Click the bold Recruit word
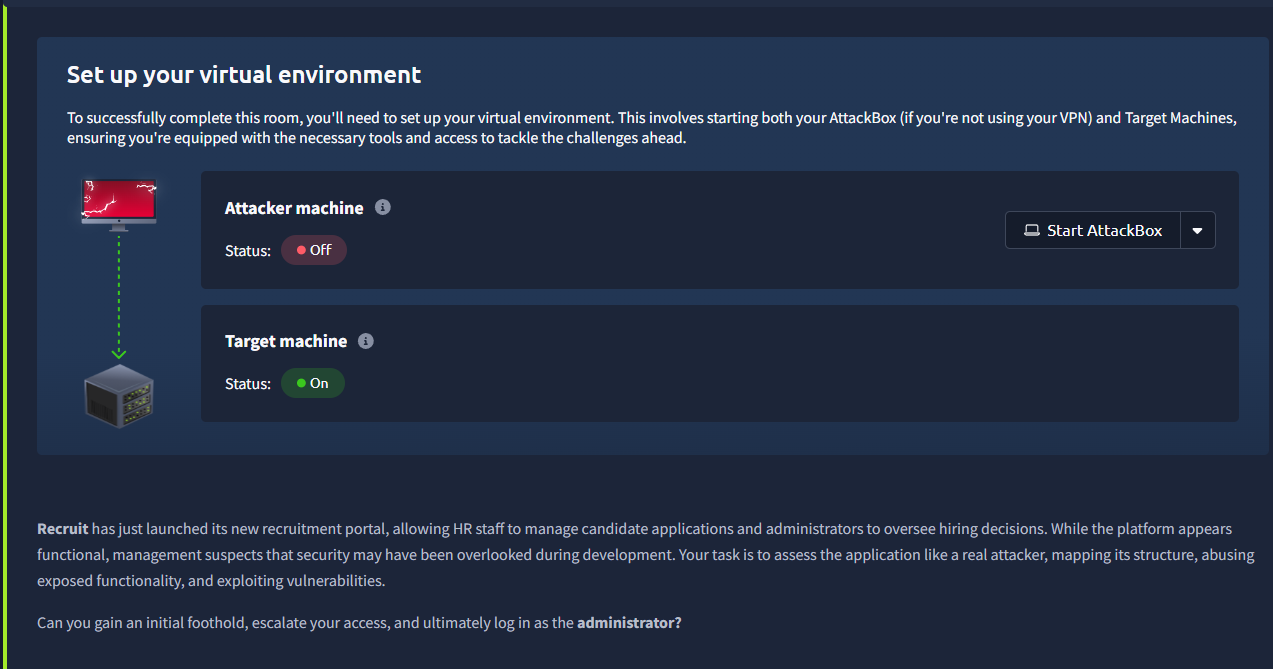The height and width of the screenshot is (669, 1273). 63,528
